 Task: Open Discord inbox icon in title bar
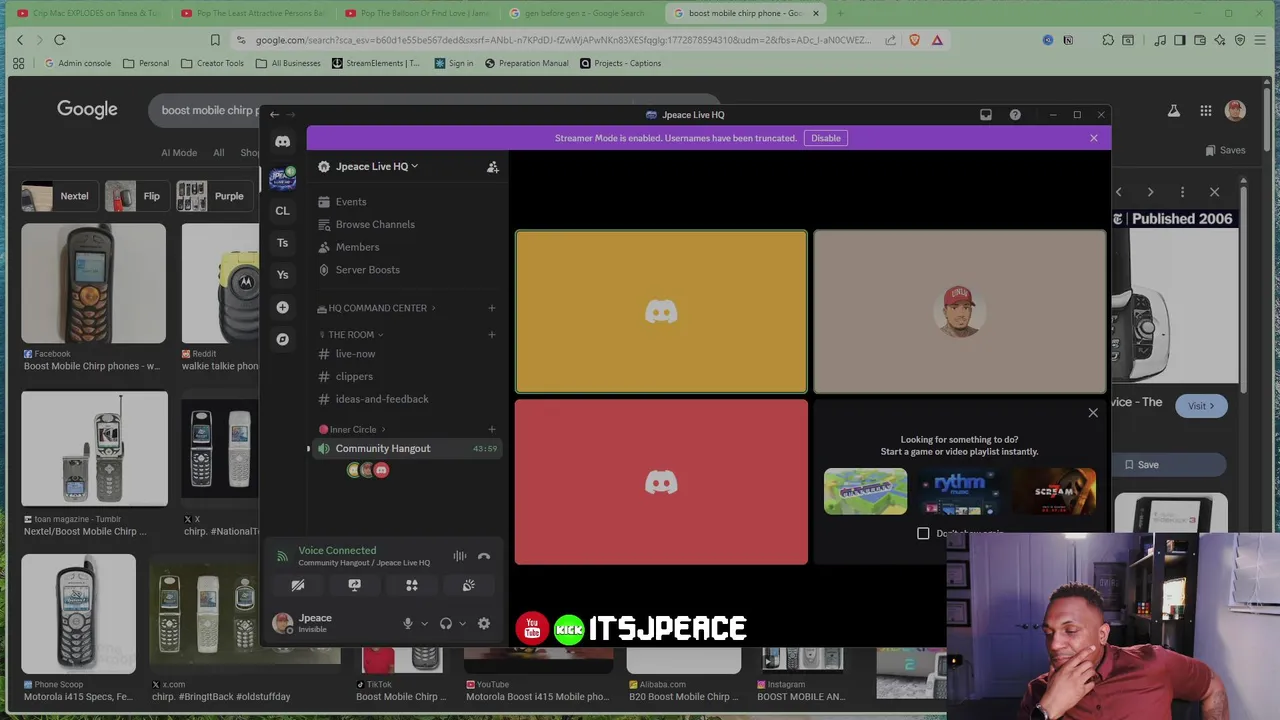click(986, 115)
